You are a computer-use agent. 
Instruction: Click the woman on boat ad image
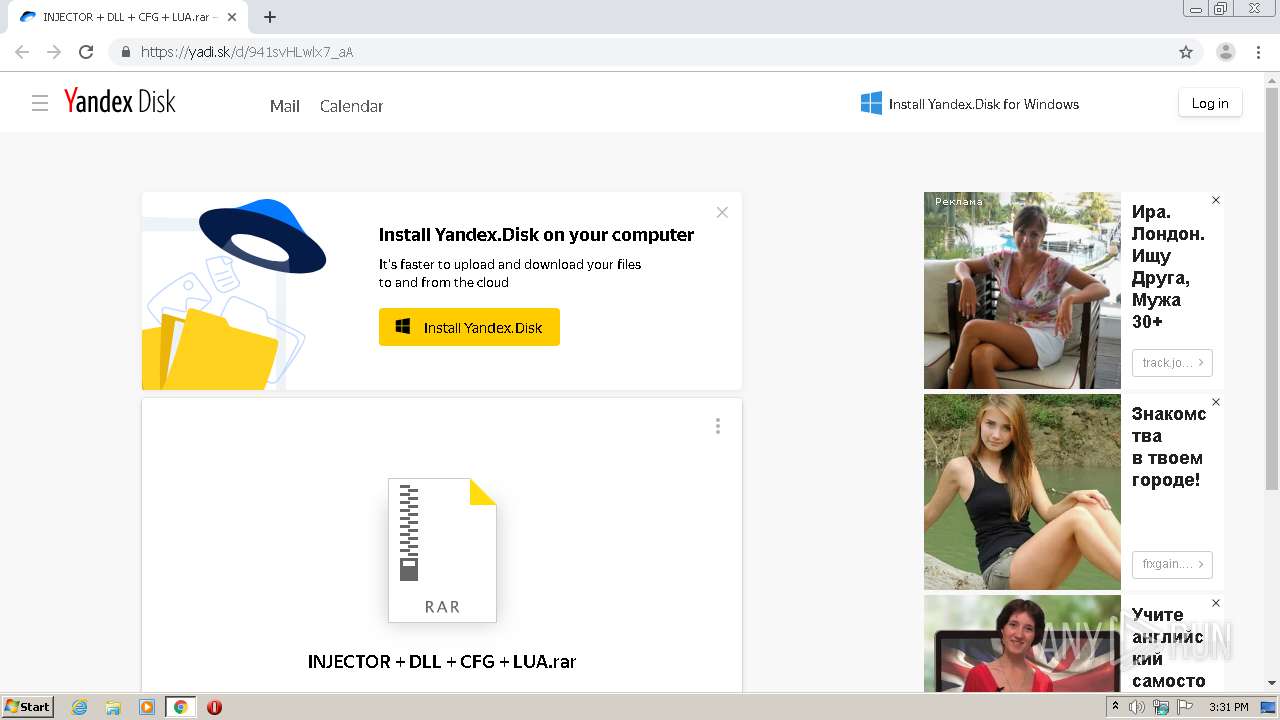click(1022, 290)
